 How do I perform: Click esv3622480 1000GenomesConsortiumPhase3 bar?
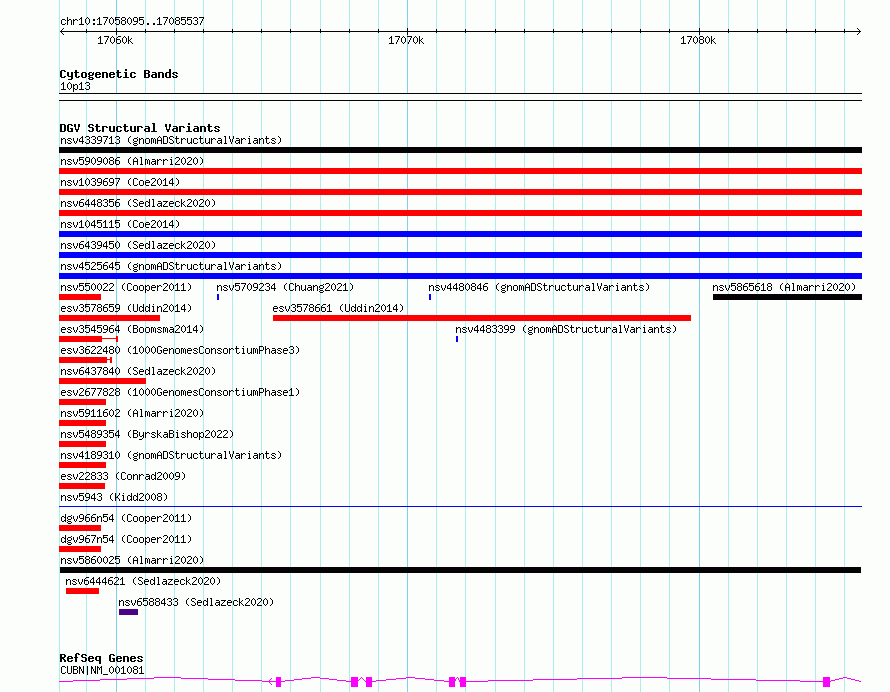[x=86, y=360]
